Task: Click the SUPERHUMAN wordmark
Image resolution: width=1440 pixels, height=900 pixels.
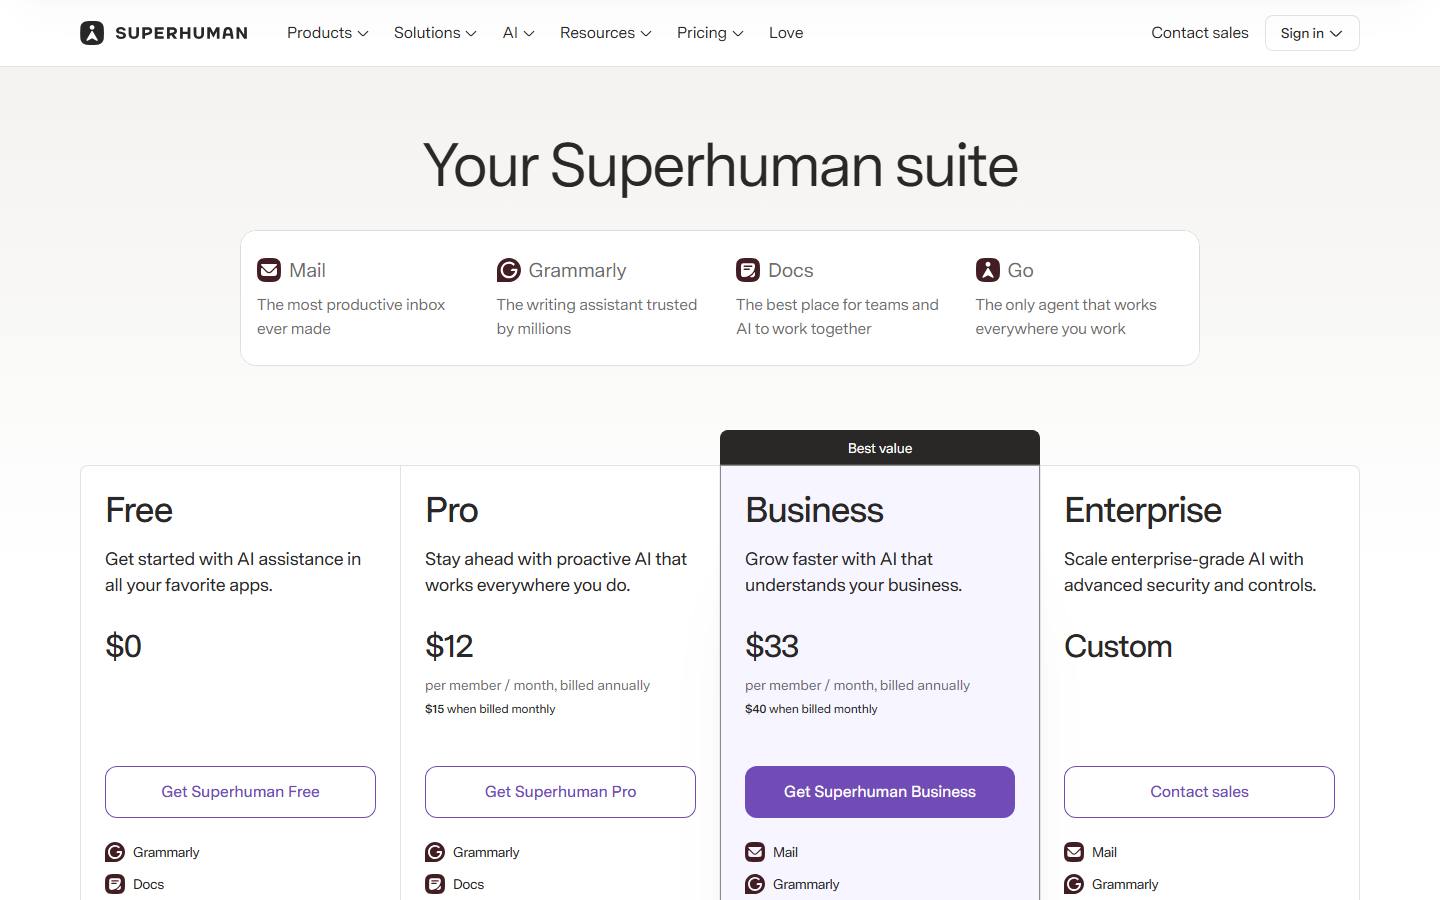Action: click(181, 33)
